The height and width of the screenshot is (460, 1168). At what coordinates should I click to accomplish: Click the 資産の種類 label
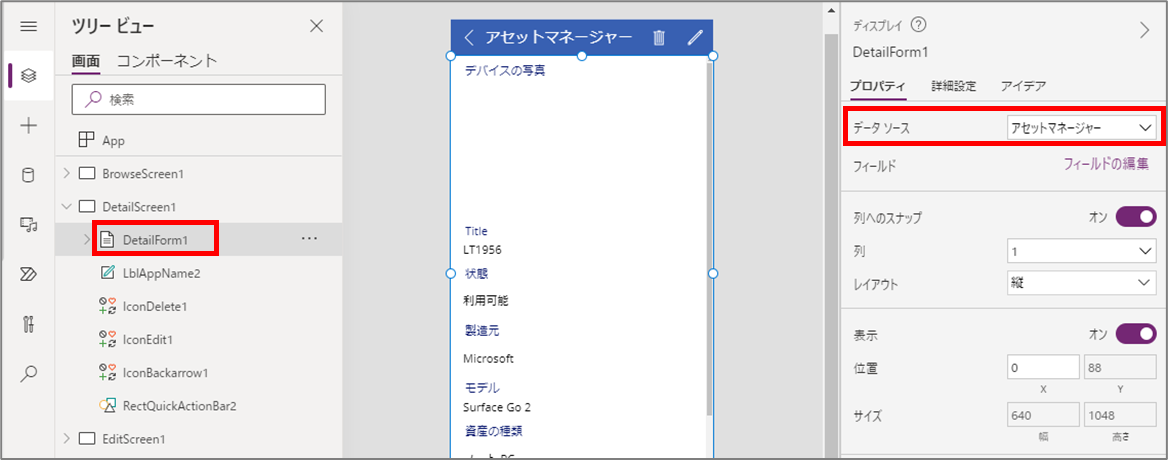click(494, 431)
